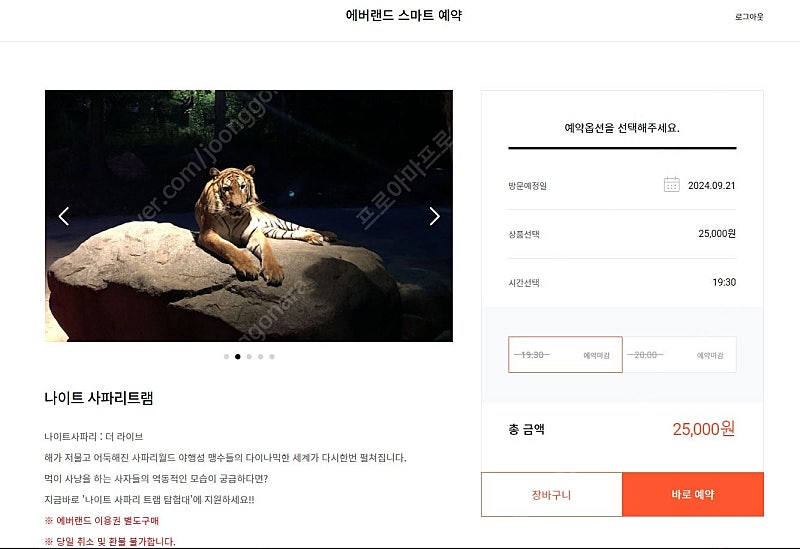Click the 장바구니 cart button

pyautogui.click(x=552, y=494)
